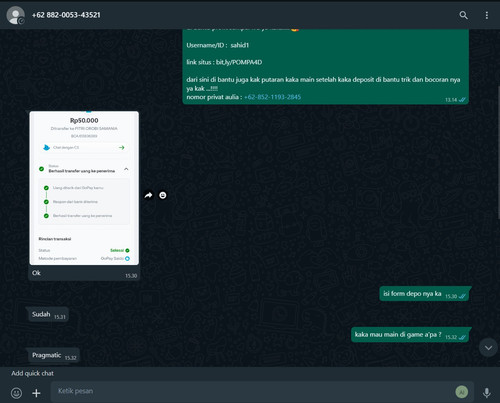500x403 pixels.
Task: Open the emoji picker beside the message field
Action: point(16,393)
